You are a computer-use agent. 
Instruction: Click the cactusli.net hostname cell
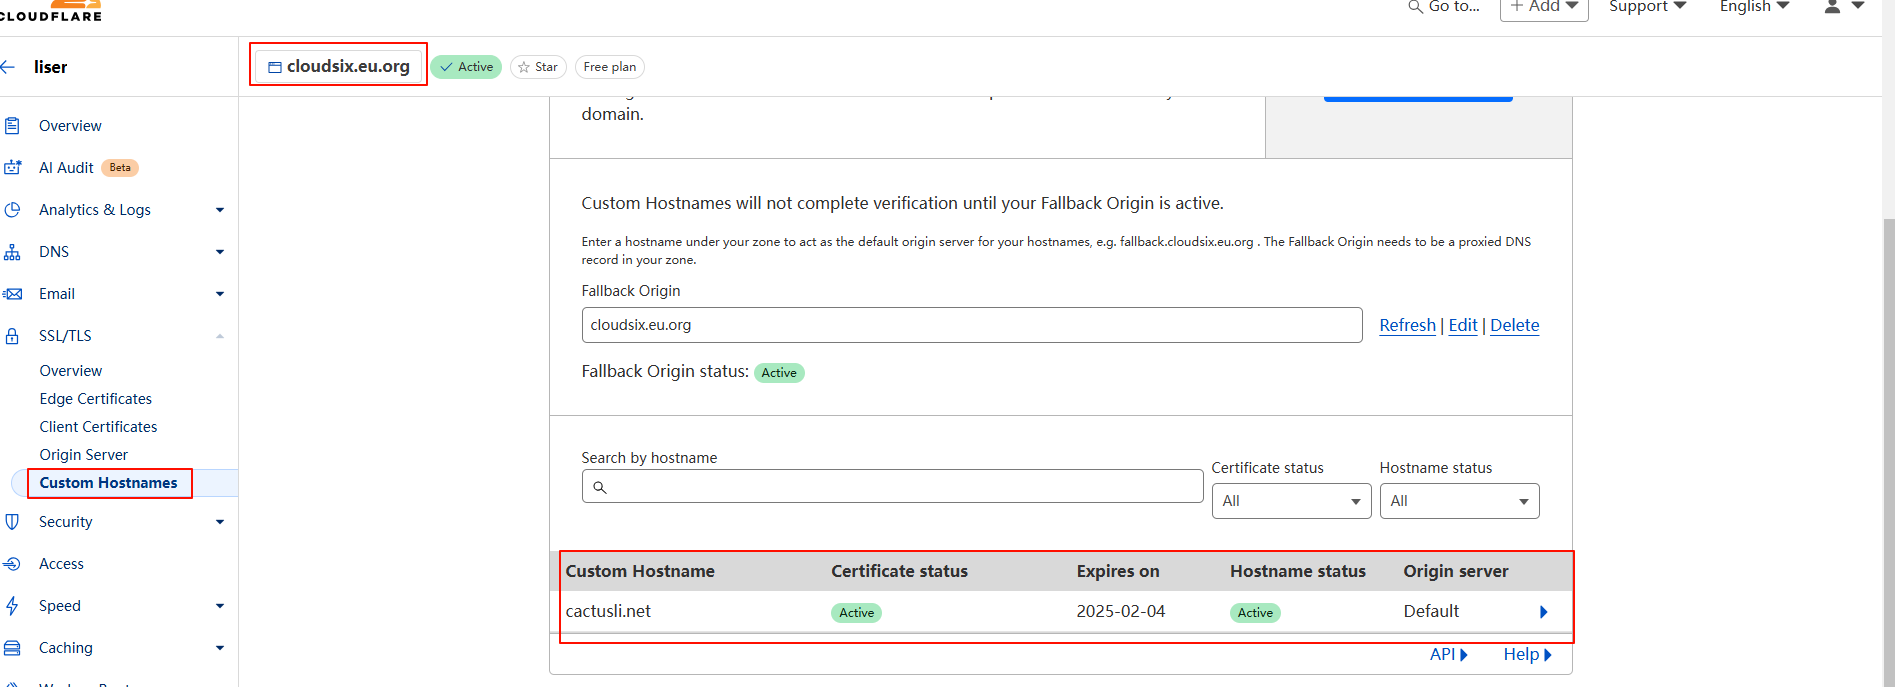point(608,611)
